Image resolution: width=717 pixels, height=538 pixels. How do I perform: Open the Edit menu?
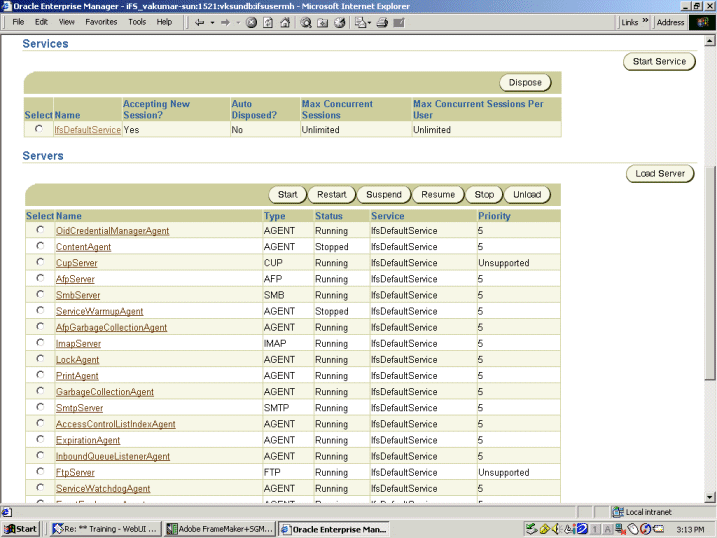41,22
